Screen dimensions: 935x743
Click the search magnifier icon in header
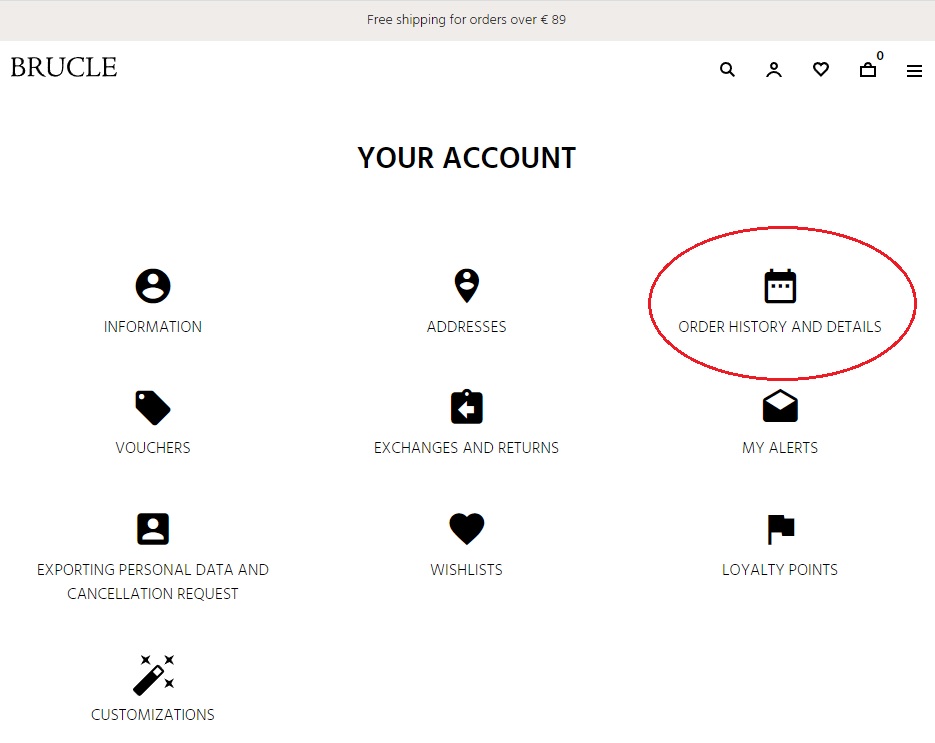[727, 70]
